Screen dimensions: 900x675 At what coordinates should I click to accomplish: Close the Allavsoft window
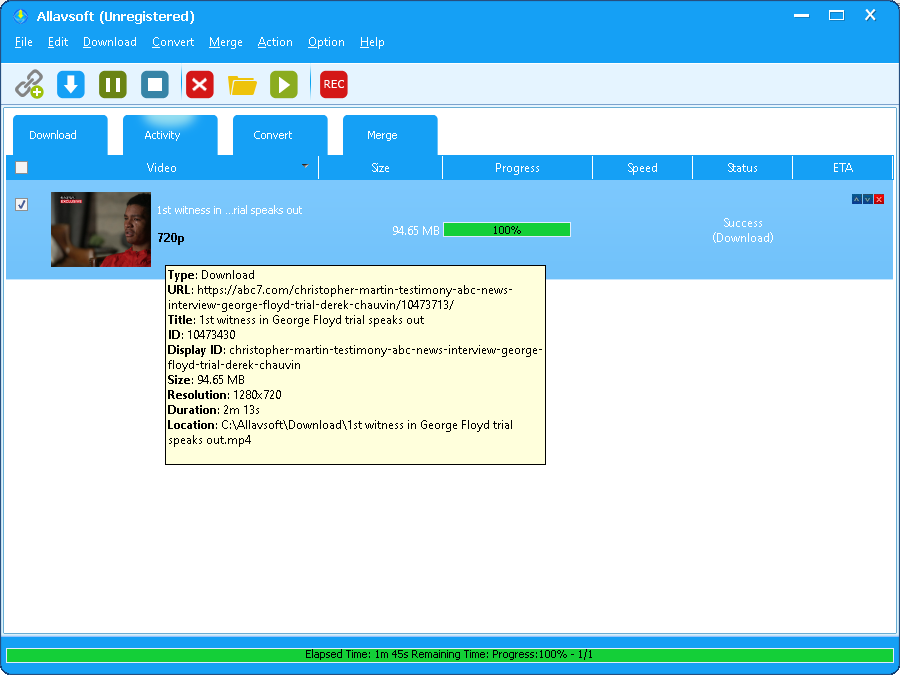870,15
